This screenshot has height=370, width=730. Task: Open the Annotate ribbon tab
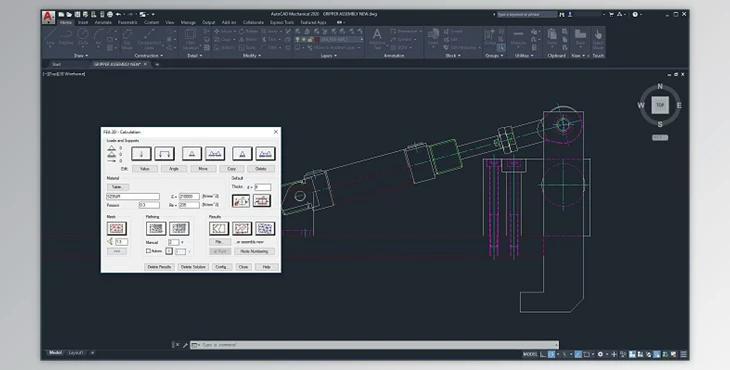pos(103,22)
